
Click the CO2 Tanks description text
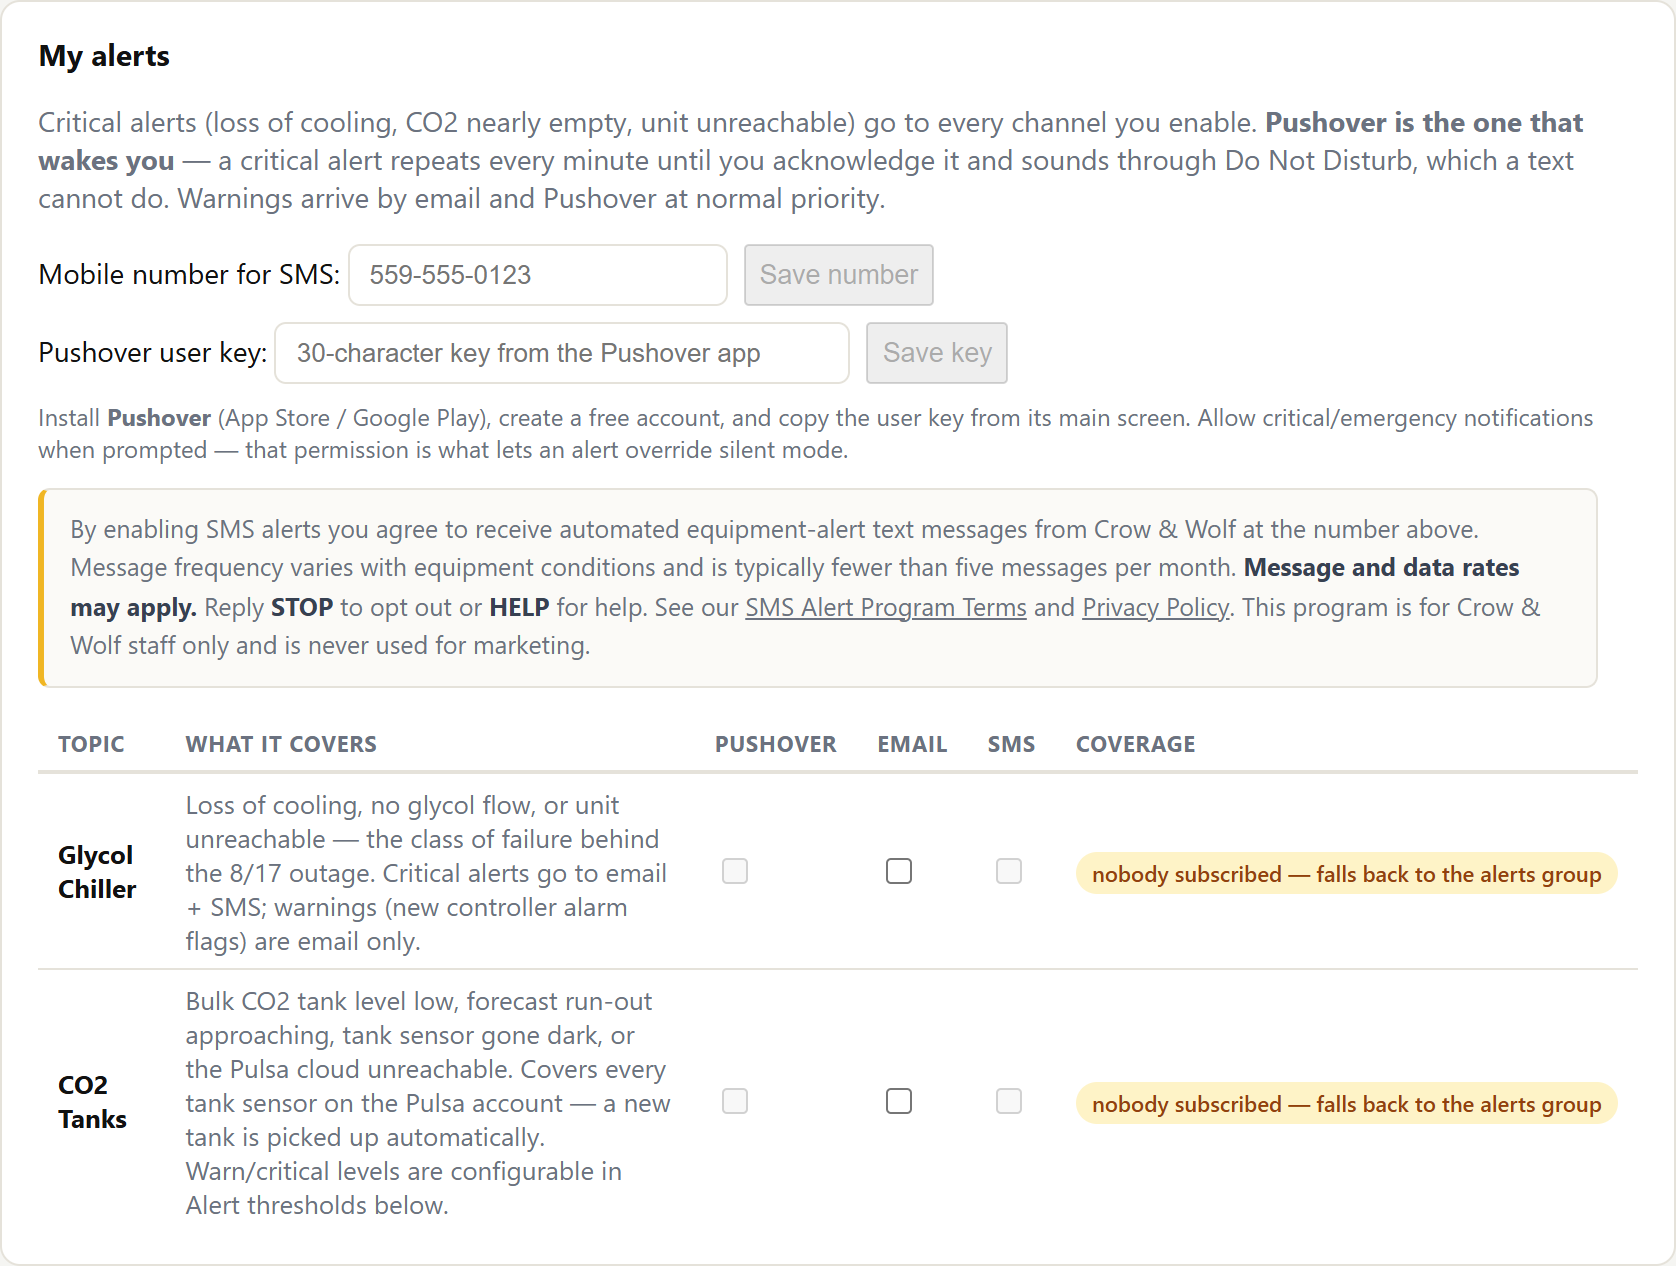click(x=428, y=1103)
